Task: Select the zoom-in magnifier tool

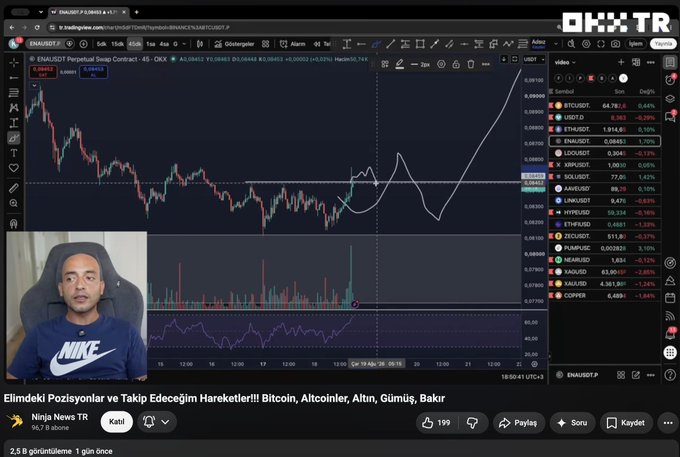Action: [x=14, y=203]
